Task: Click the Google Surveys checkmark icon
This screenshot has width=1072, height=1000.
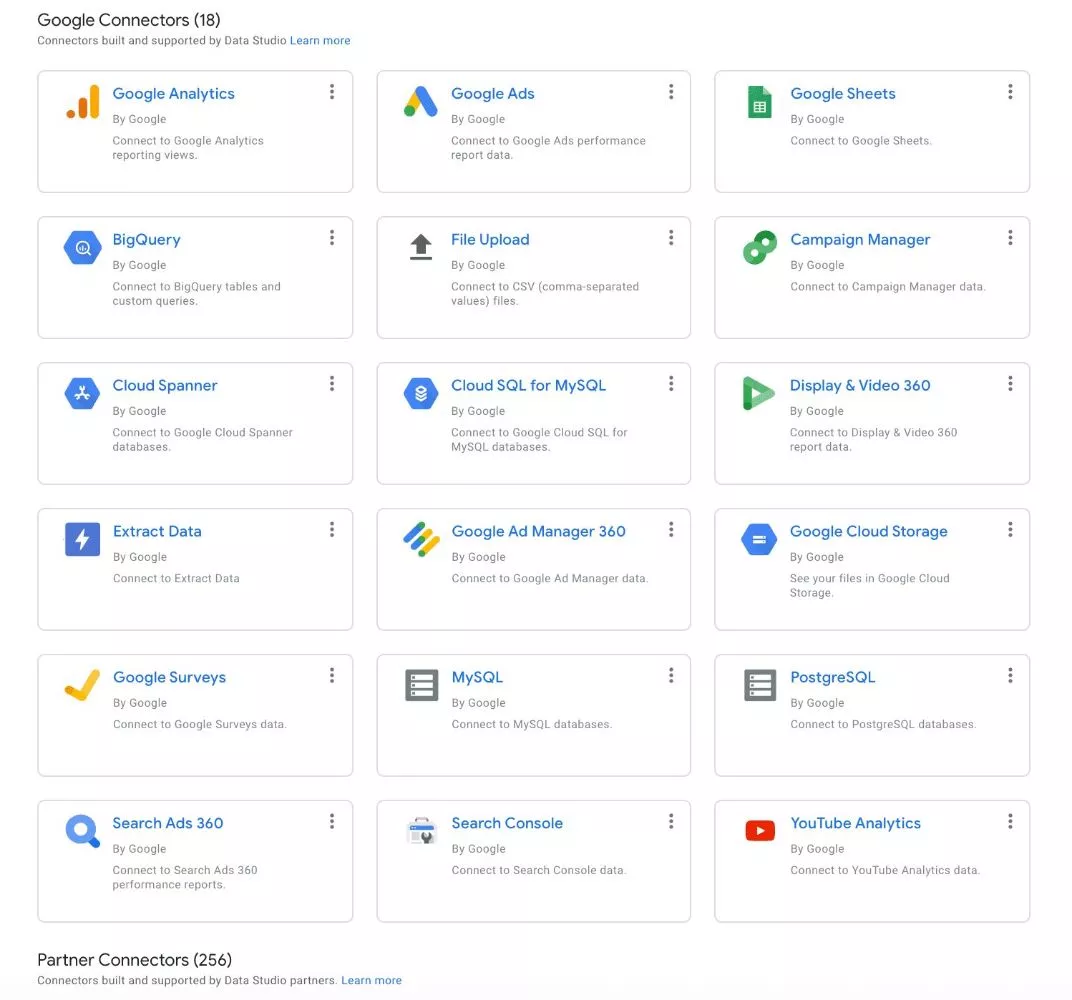Action: pyautogui.click(x=82, y=685)
